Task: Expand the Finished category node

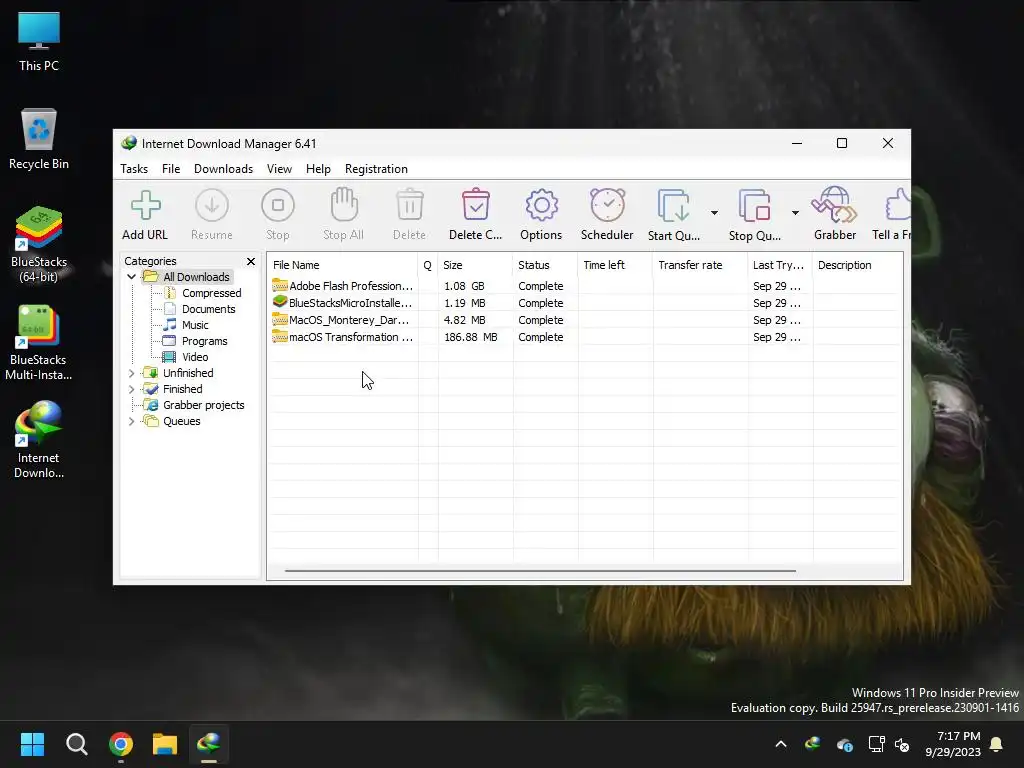Action: point(131,389)
